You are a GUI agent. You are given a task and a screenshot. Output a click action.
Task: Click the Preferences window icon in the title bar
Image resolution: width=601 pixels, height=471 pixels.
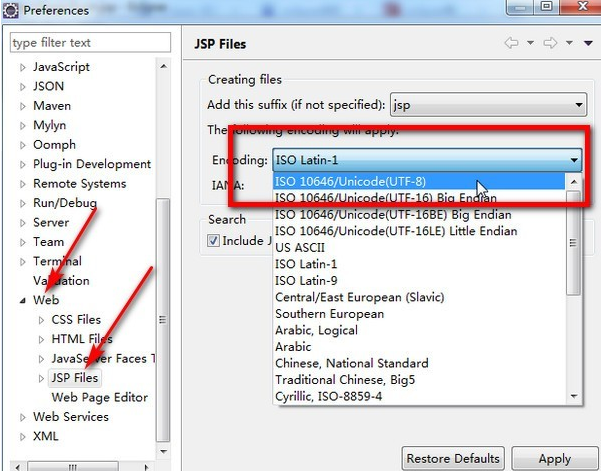10,10
